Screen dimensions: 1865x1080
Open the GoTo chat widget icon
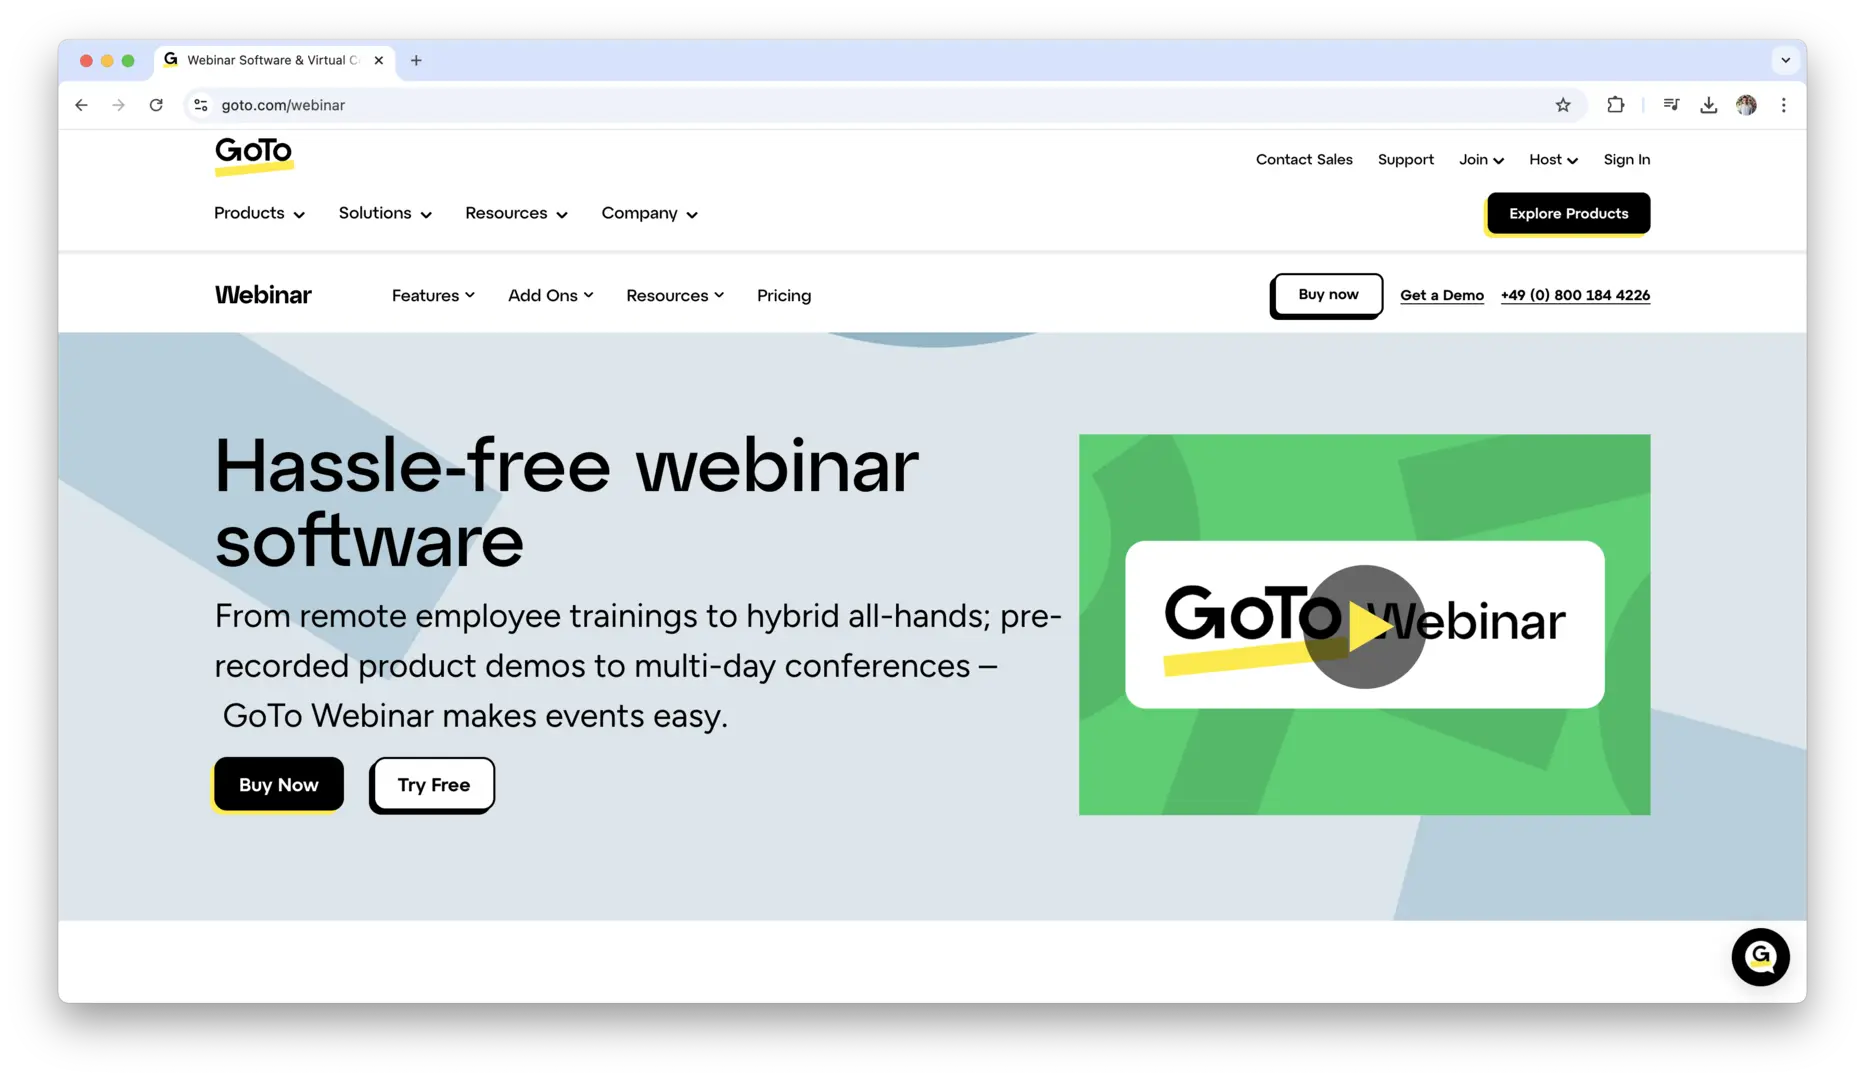1760,957
